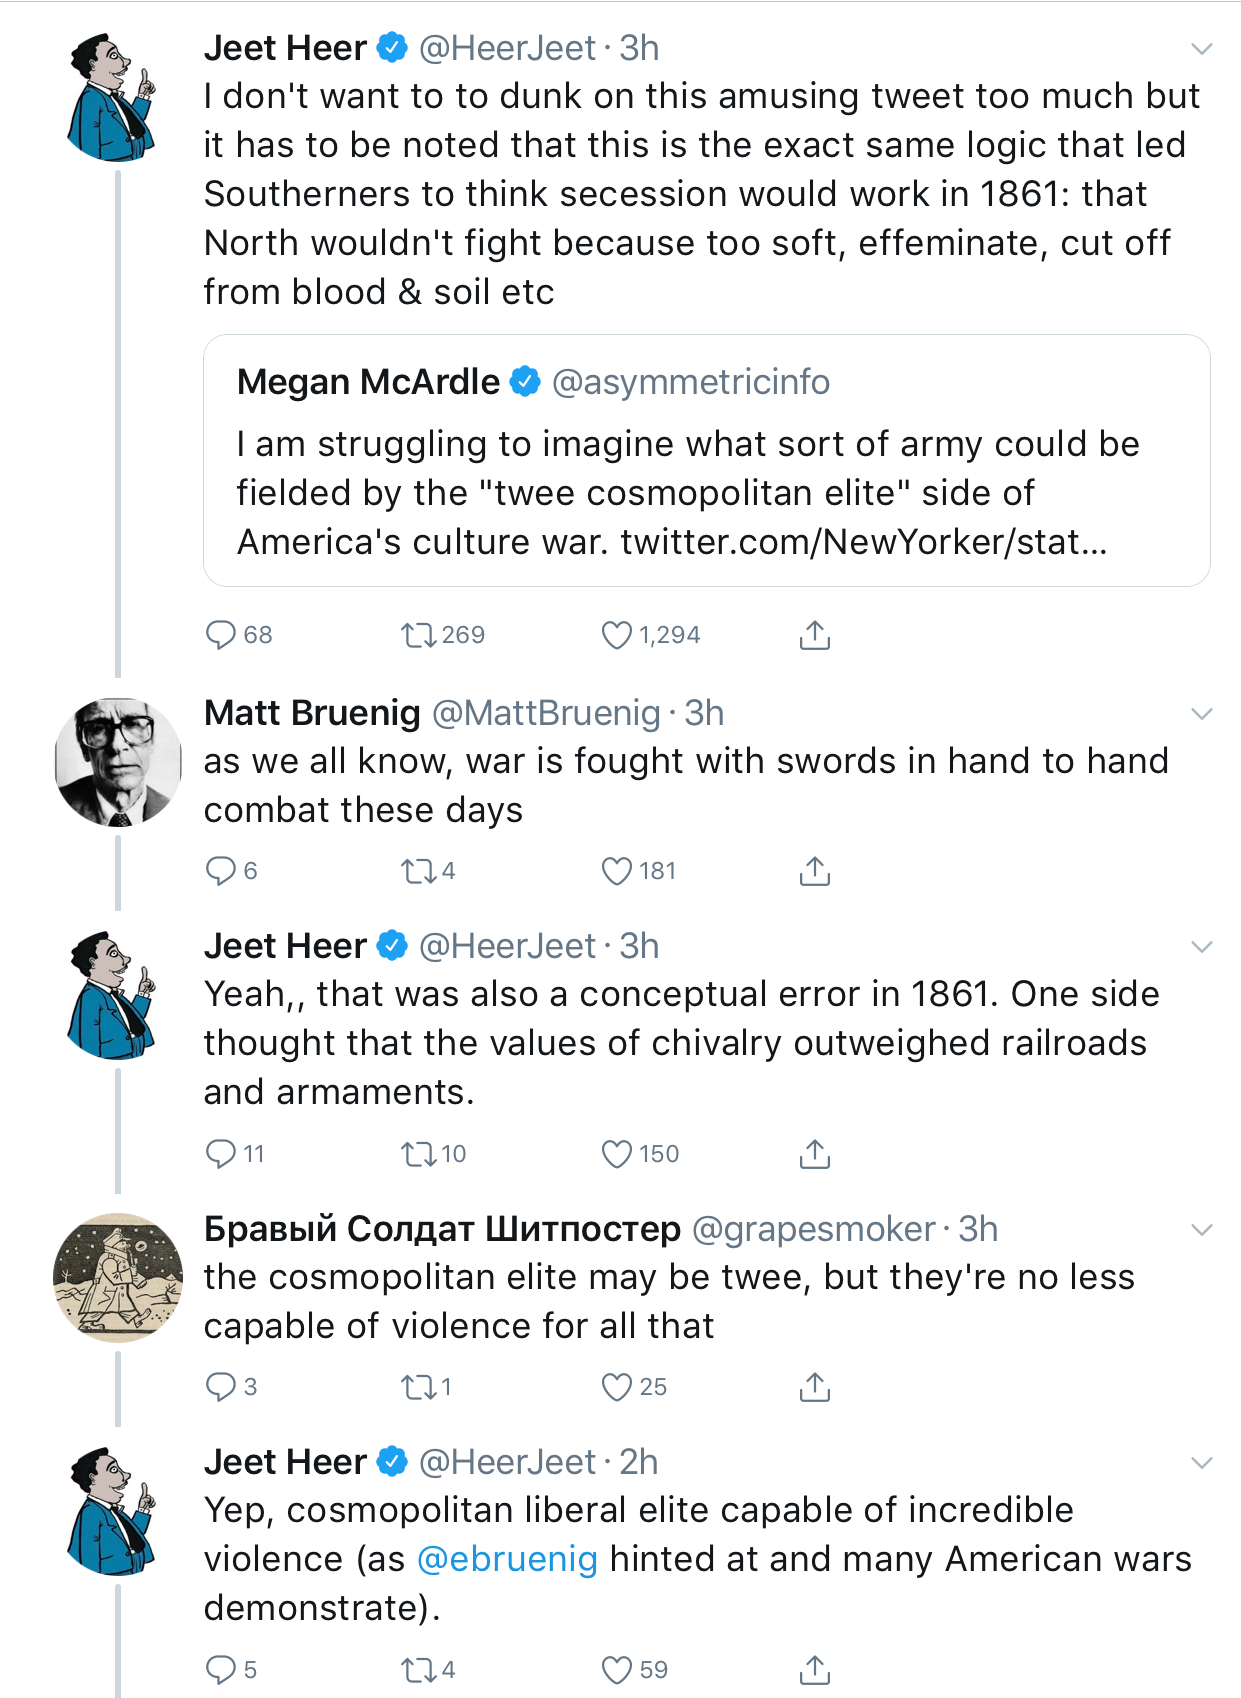This screenshot has height=1698, width=1241.
Task: Open Matt Bruenig's profile photo
Action: pos(118,762)
